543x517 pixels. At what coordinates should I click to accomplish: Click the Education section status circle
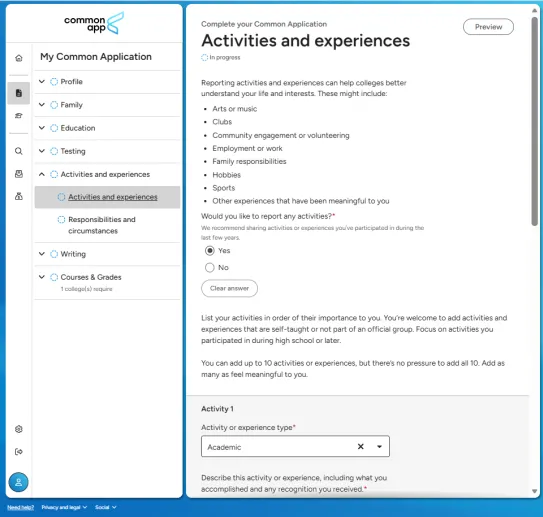click(x=54, y=128)
